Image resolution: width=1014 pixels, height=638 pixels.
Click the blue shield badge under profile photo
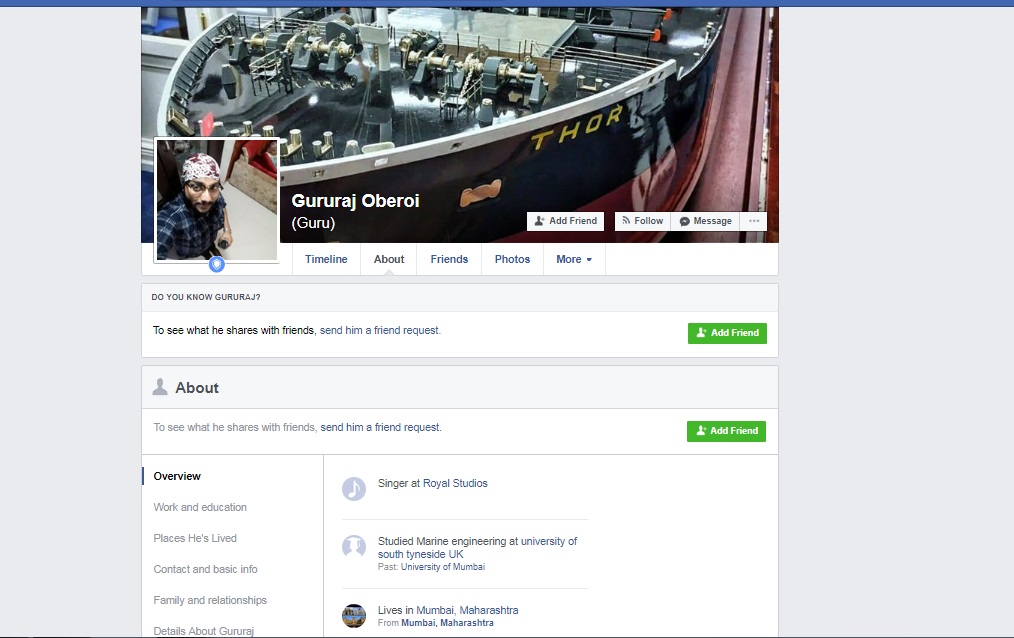(217, 264)
